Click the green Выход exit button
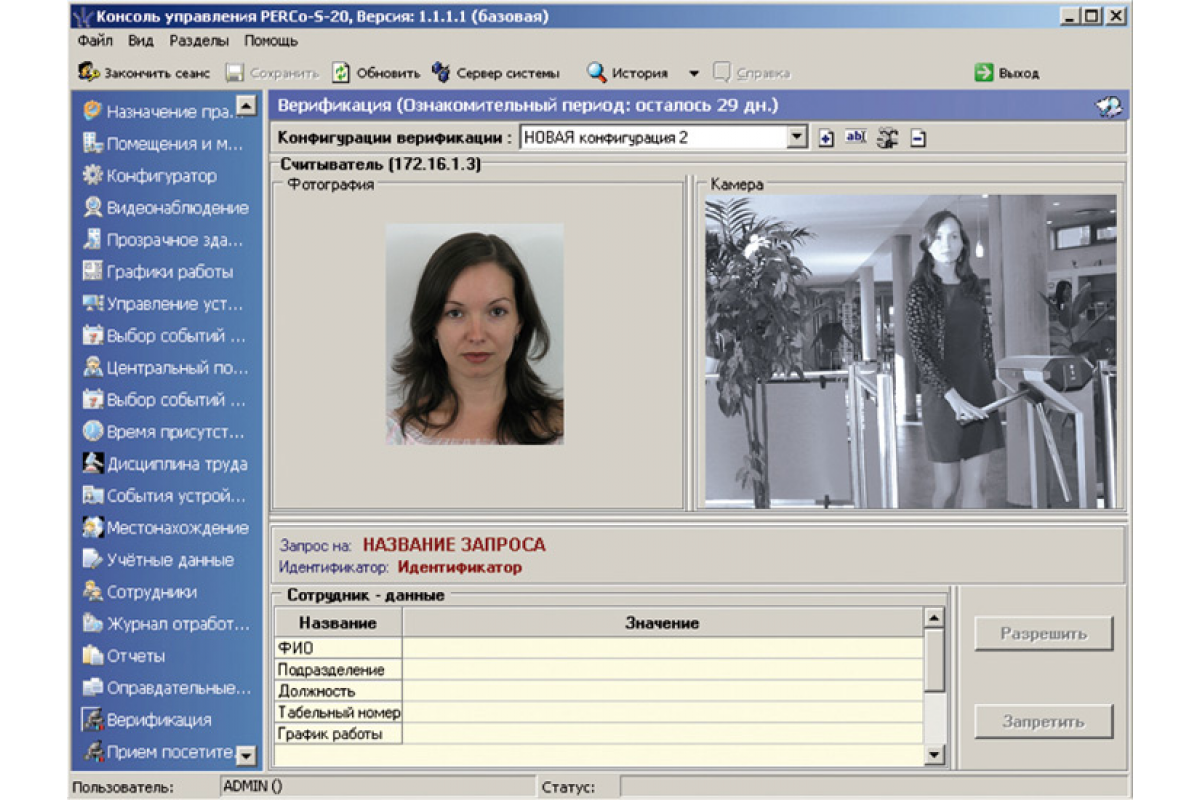1200x800 pixels. [1007, 73]
